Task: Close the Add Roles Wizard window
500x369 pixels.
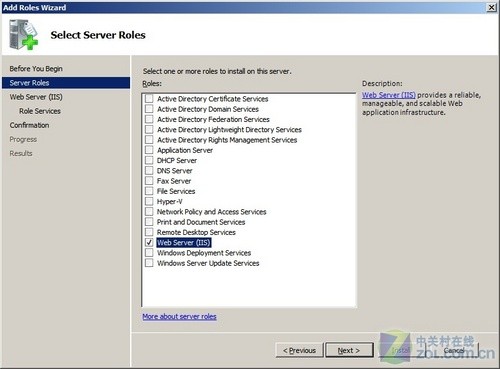Action: (x=492, y=7)
